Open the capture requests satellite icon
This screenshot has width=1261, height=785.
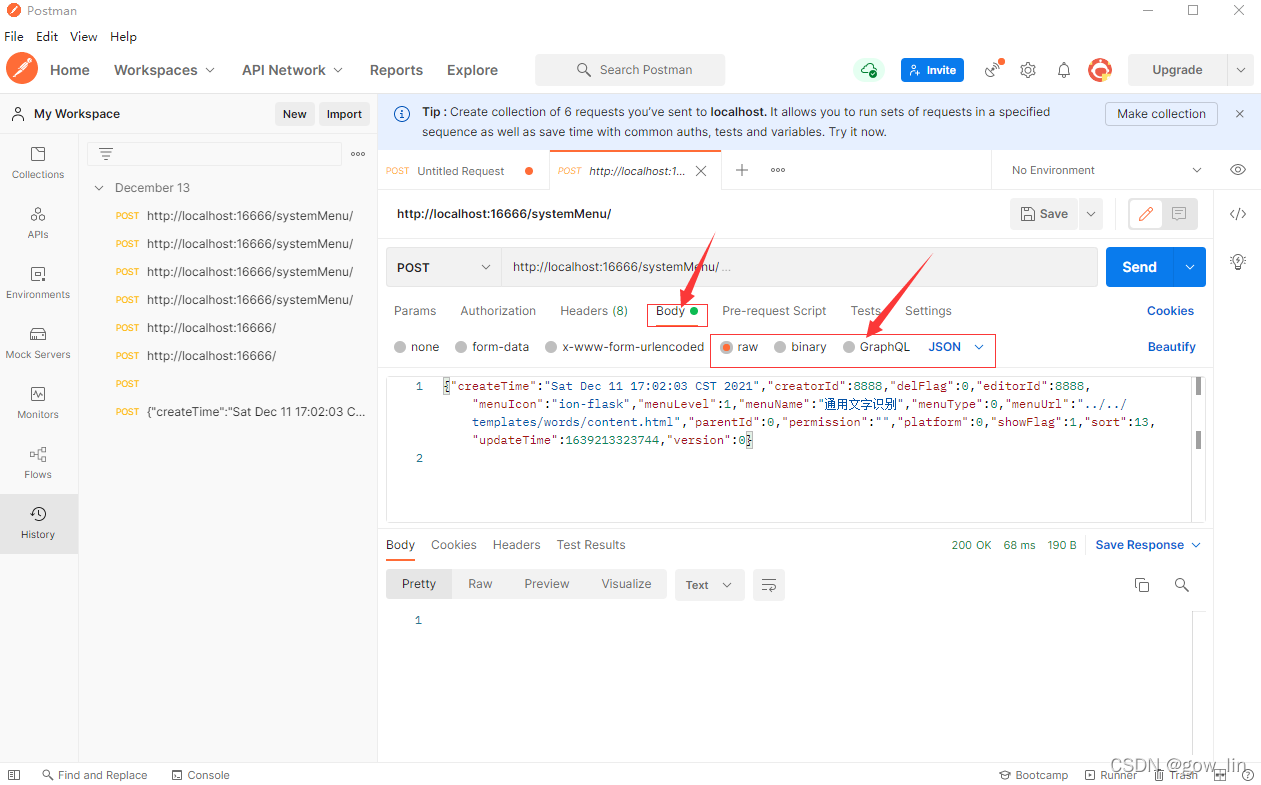993,70
